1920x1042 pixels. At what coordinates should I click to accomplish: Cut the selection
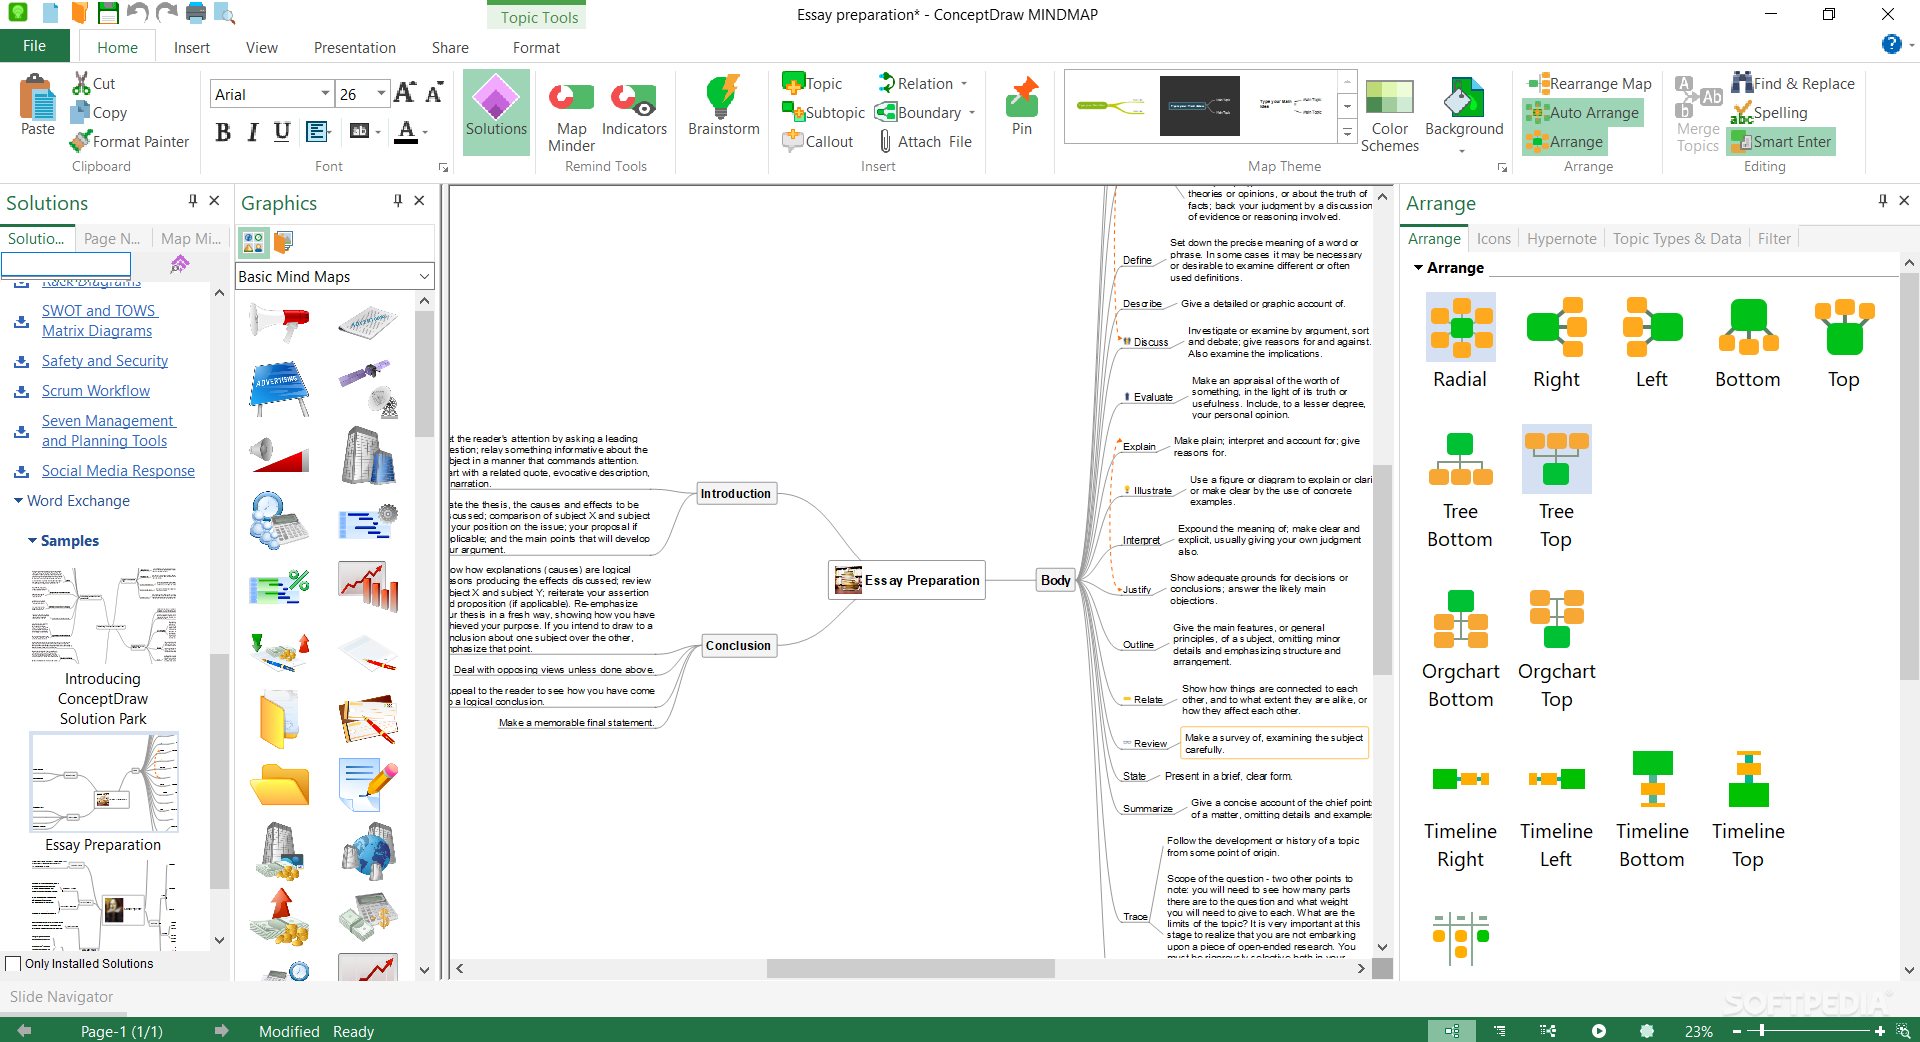pos(94,84)
